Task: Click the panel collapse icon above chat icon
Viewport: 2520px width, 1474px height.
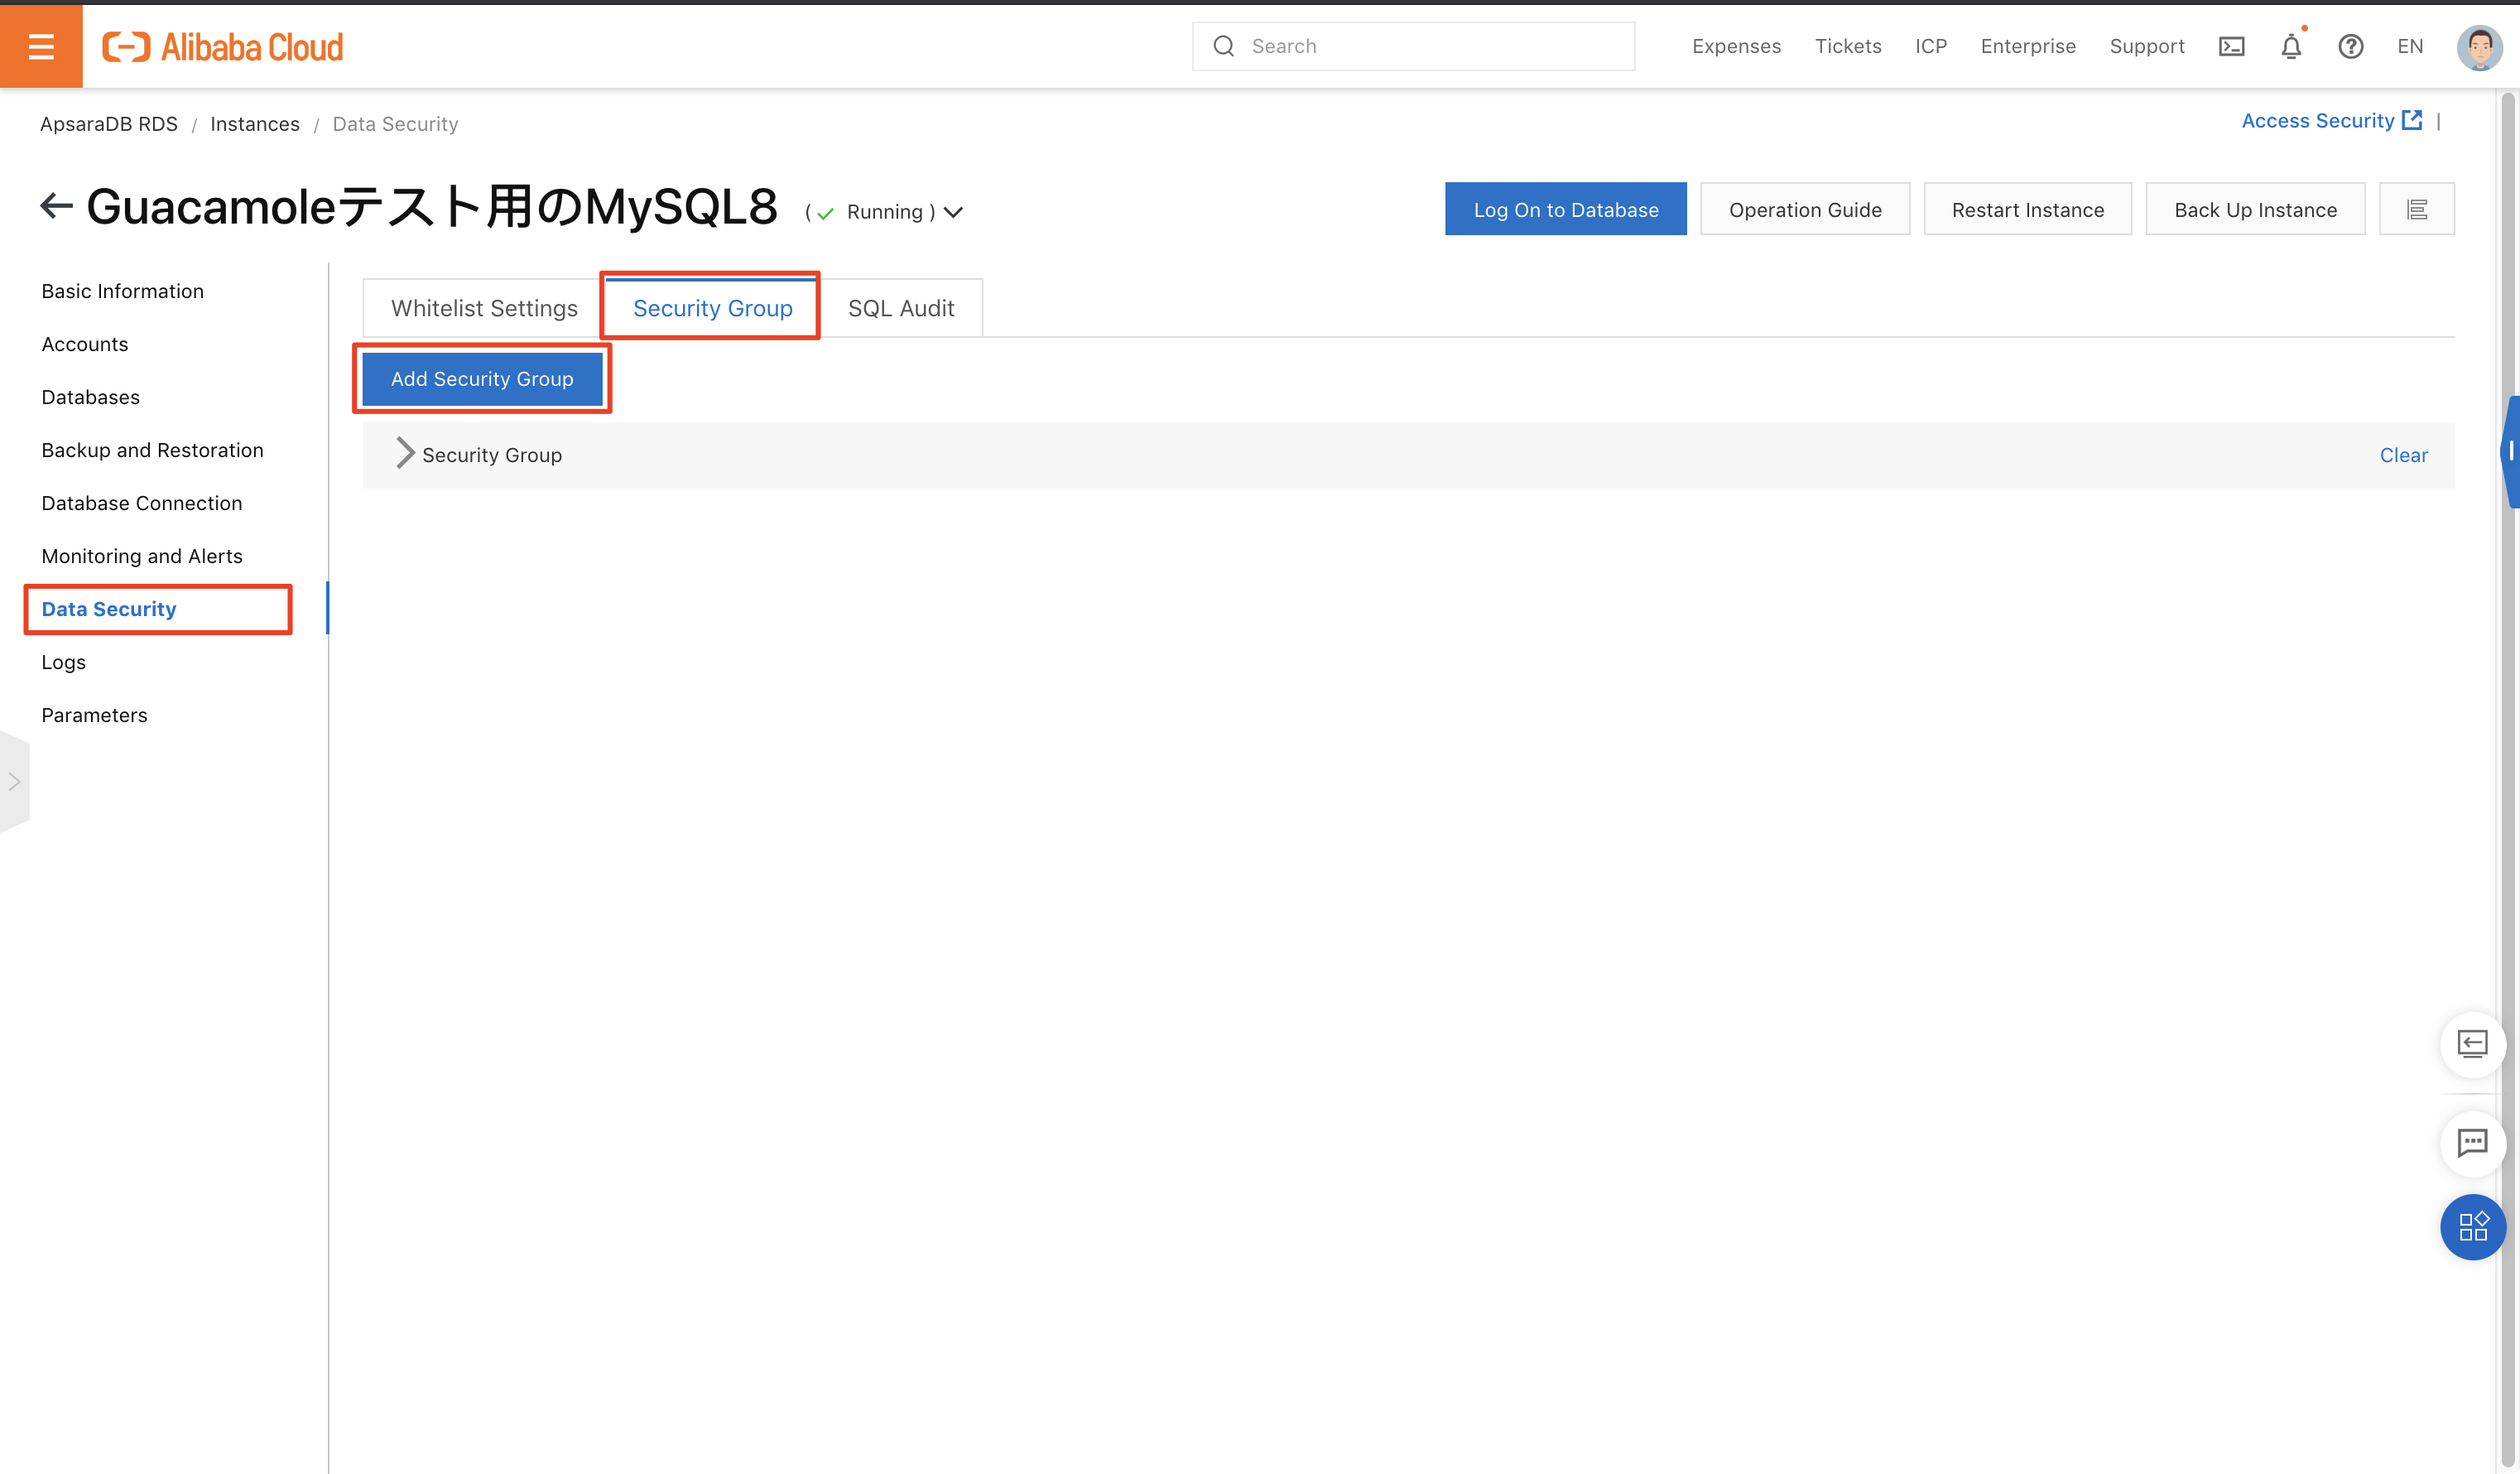Action: pos(2472,1044)
